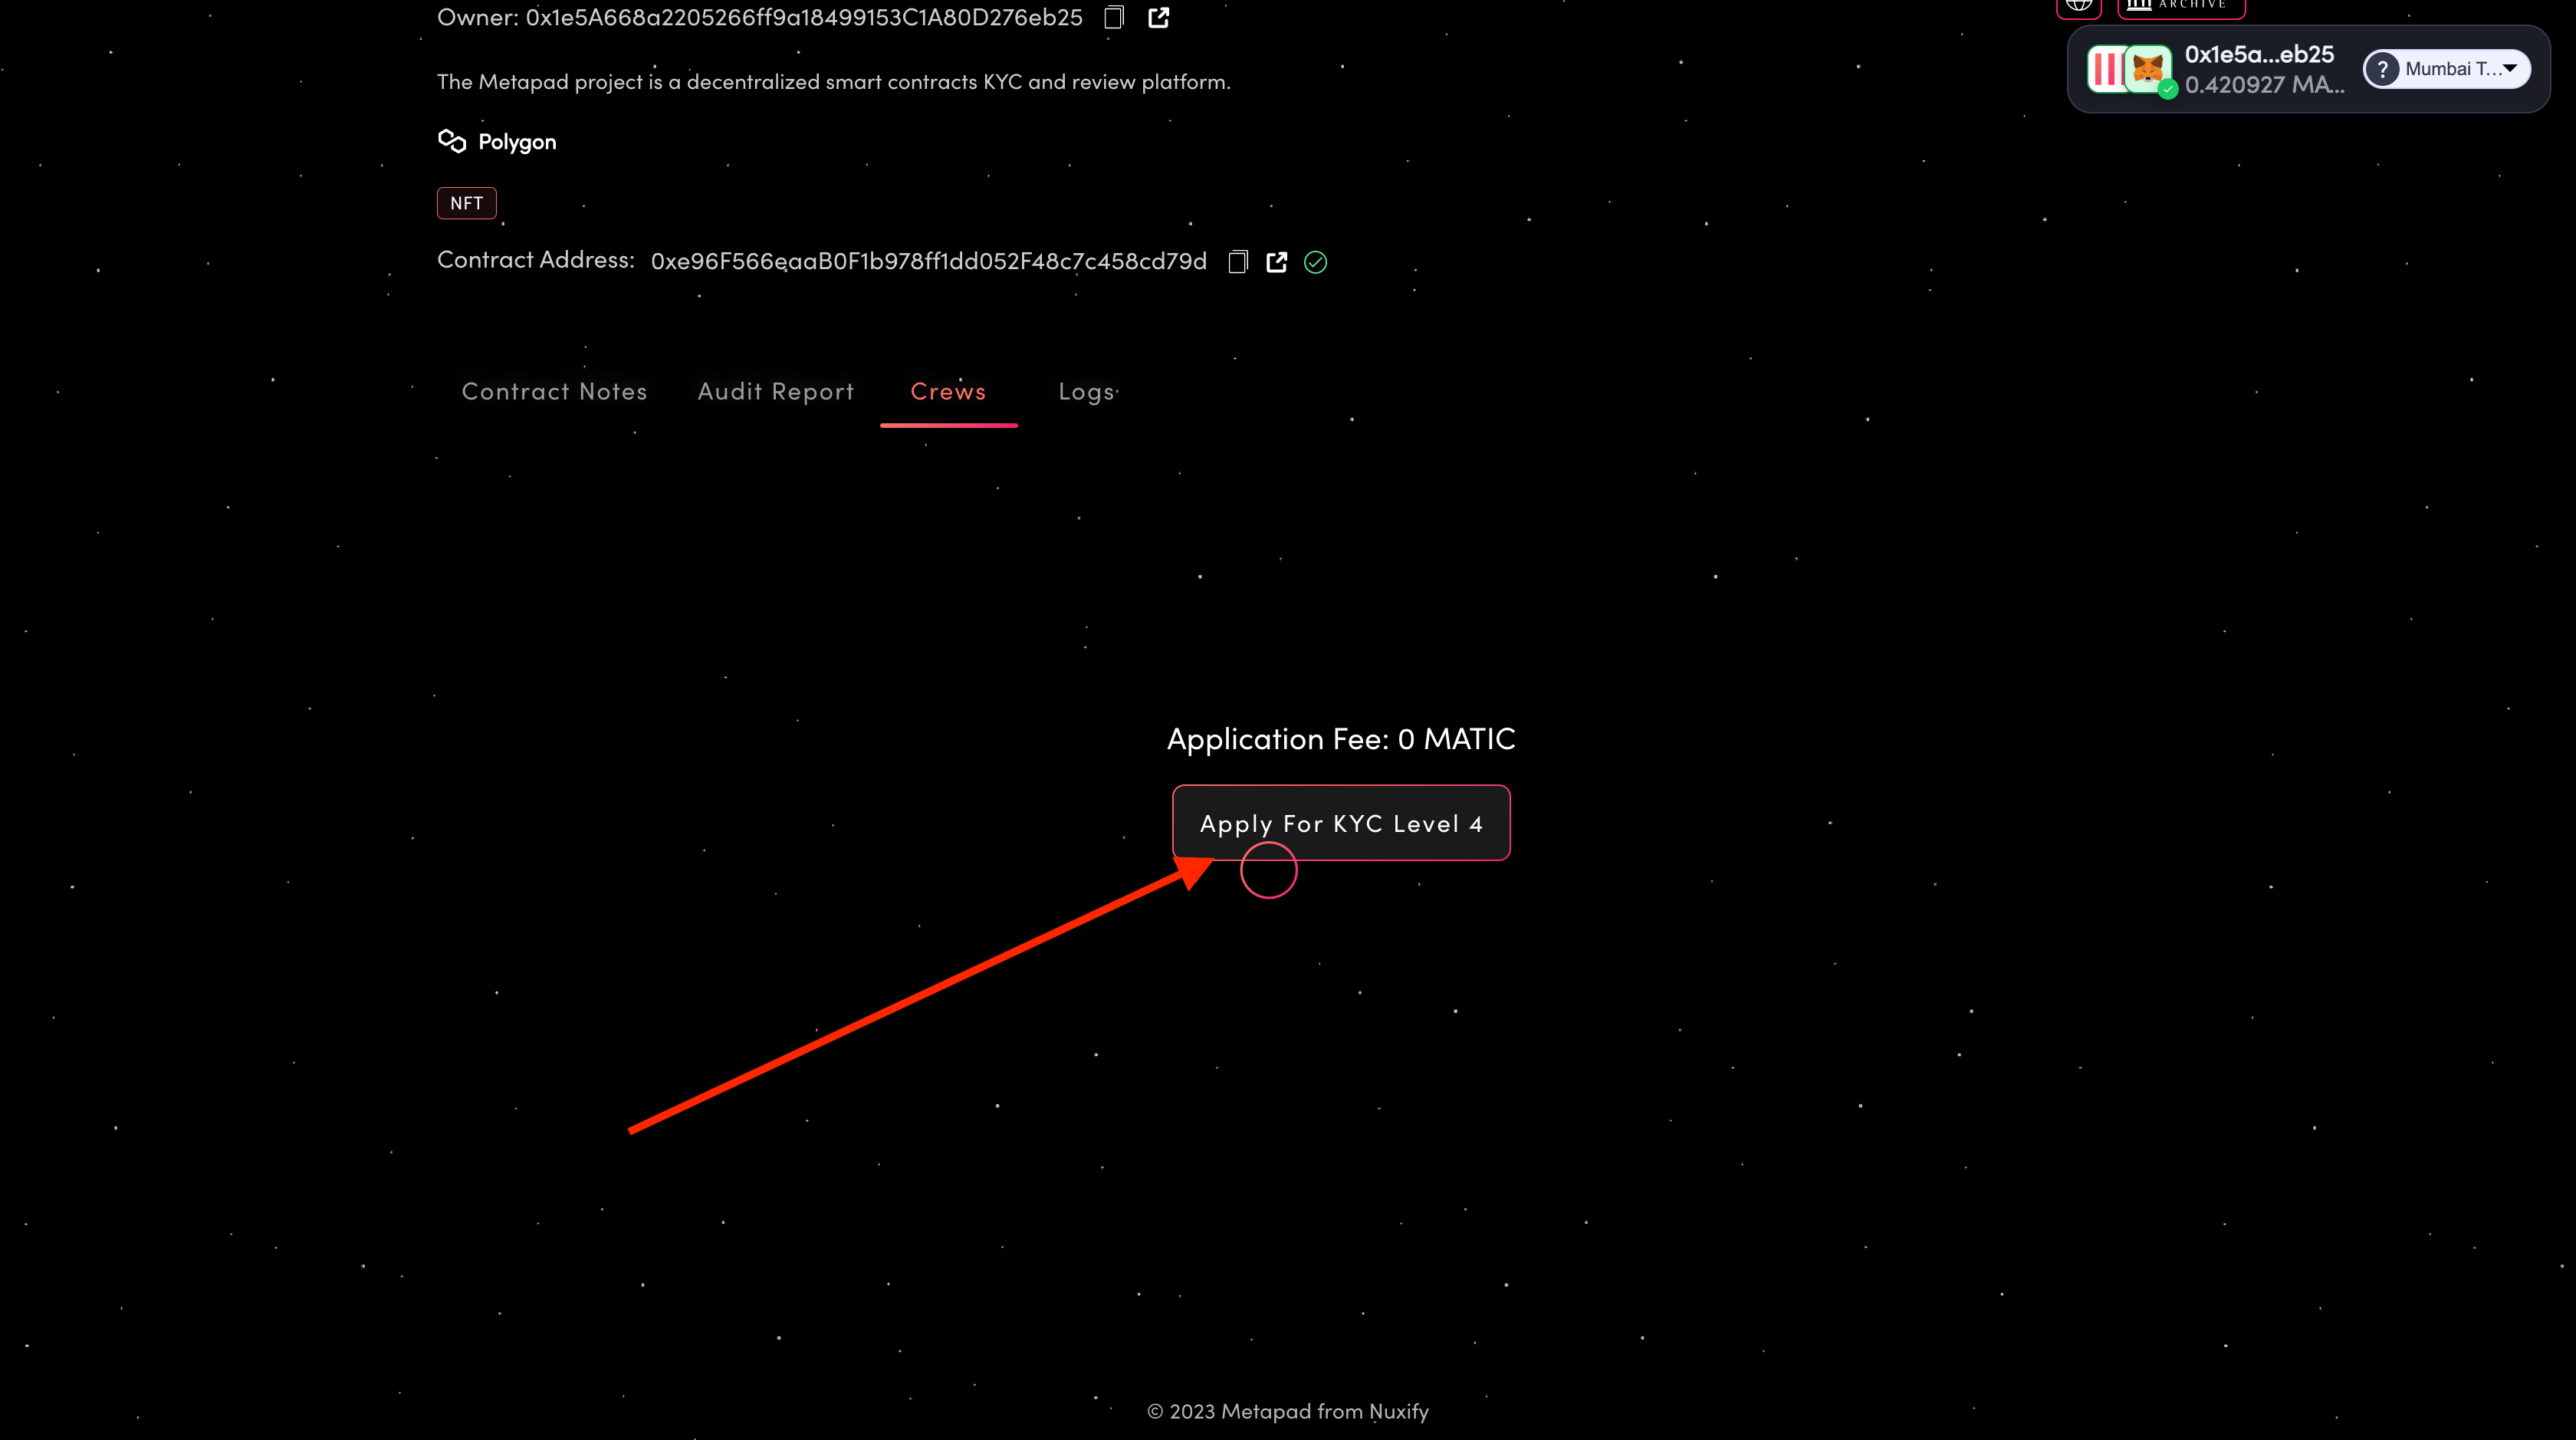Click the Polygon chain icon

(452, 141)
